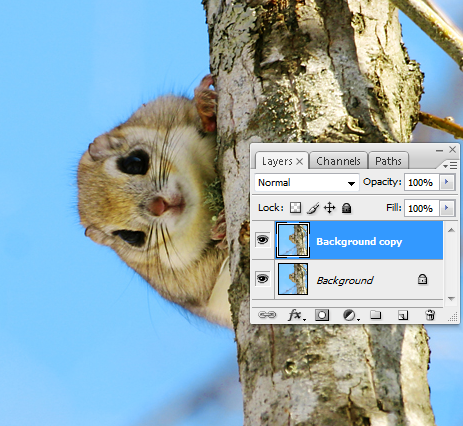Click the layers list scroll up arrow
463x426 pixels.
[451, 230]
